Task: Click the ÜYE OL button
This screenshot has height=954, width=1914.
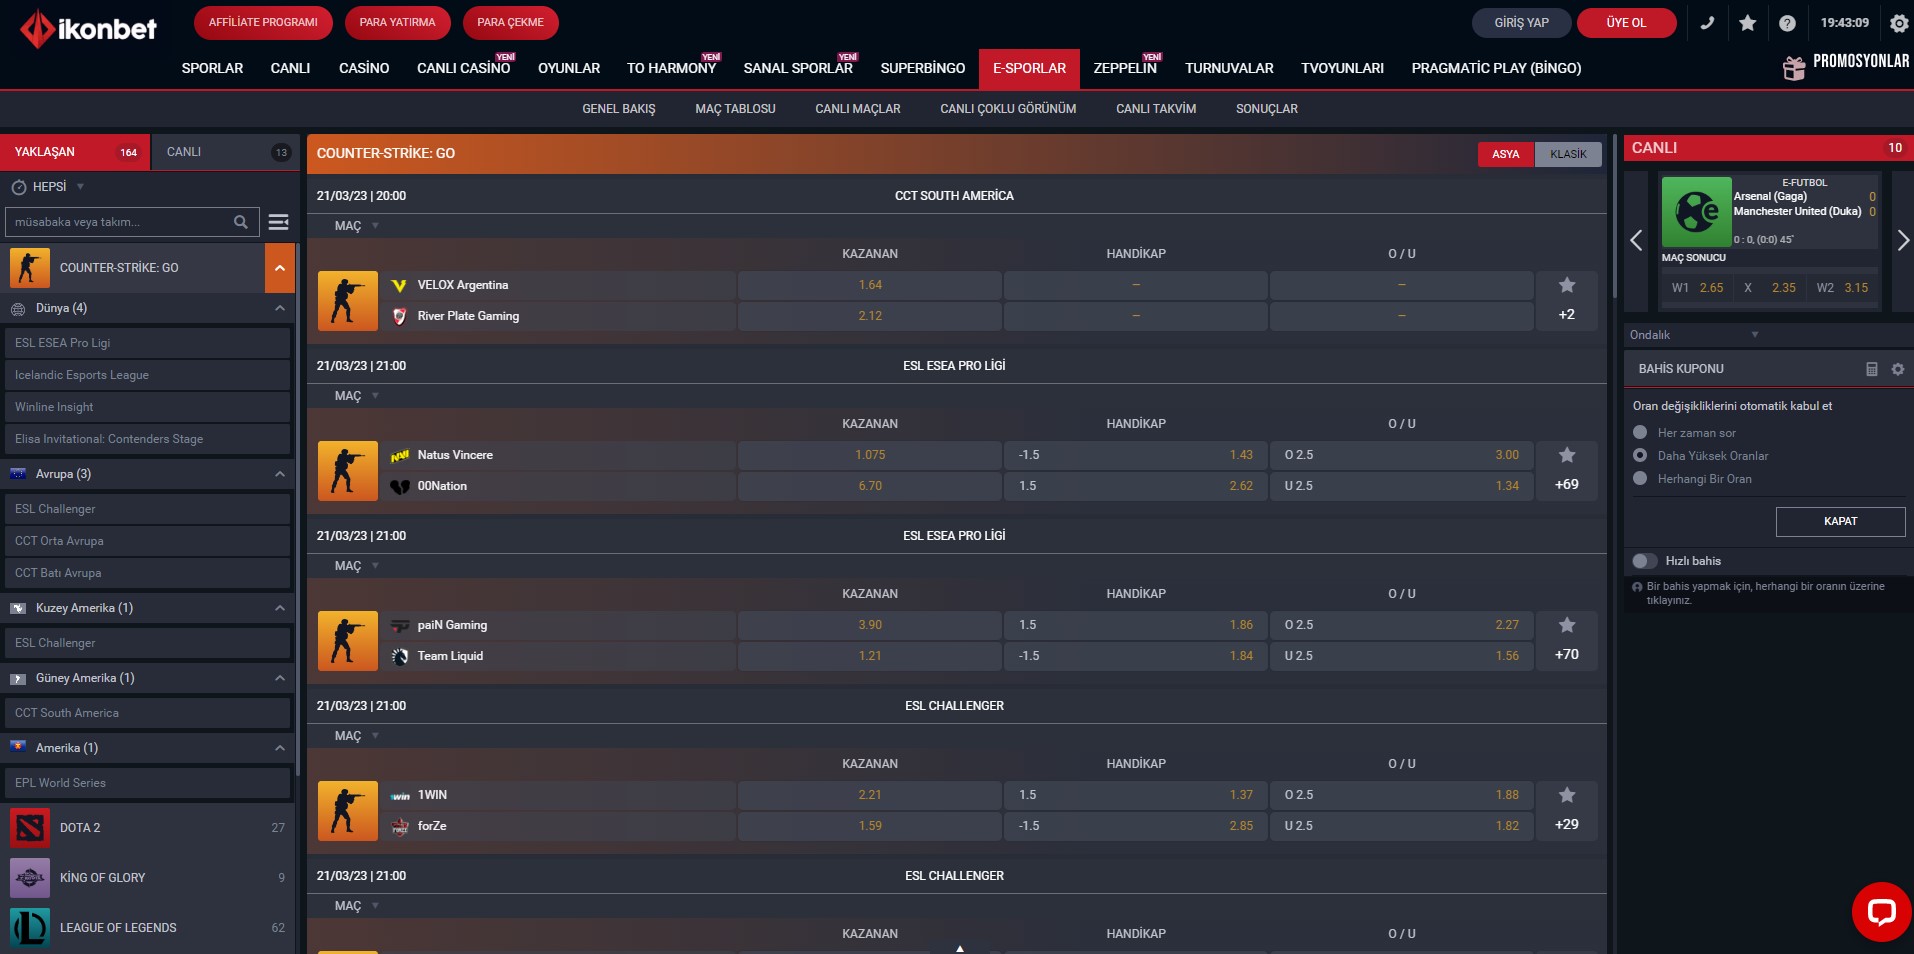Action: (x=1625, y=23)
